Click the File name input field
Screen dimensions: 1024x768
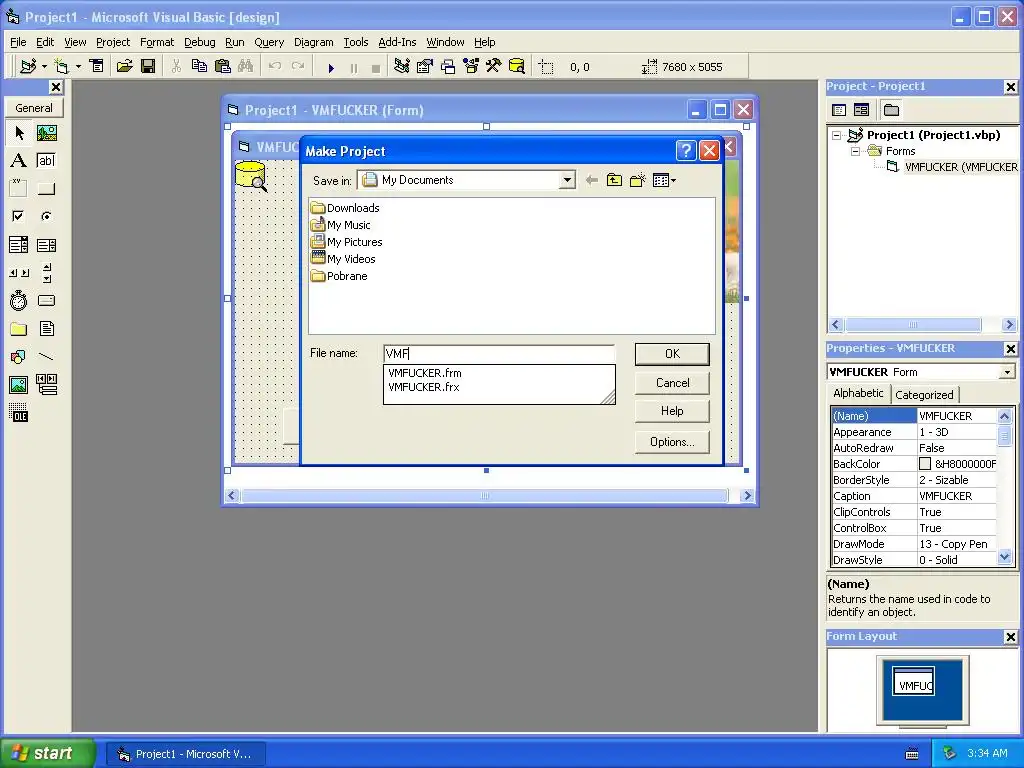click(499, 354)
